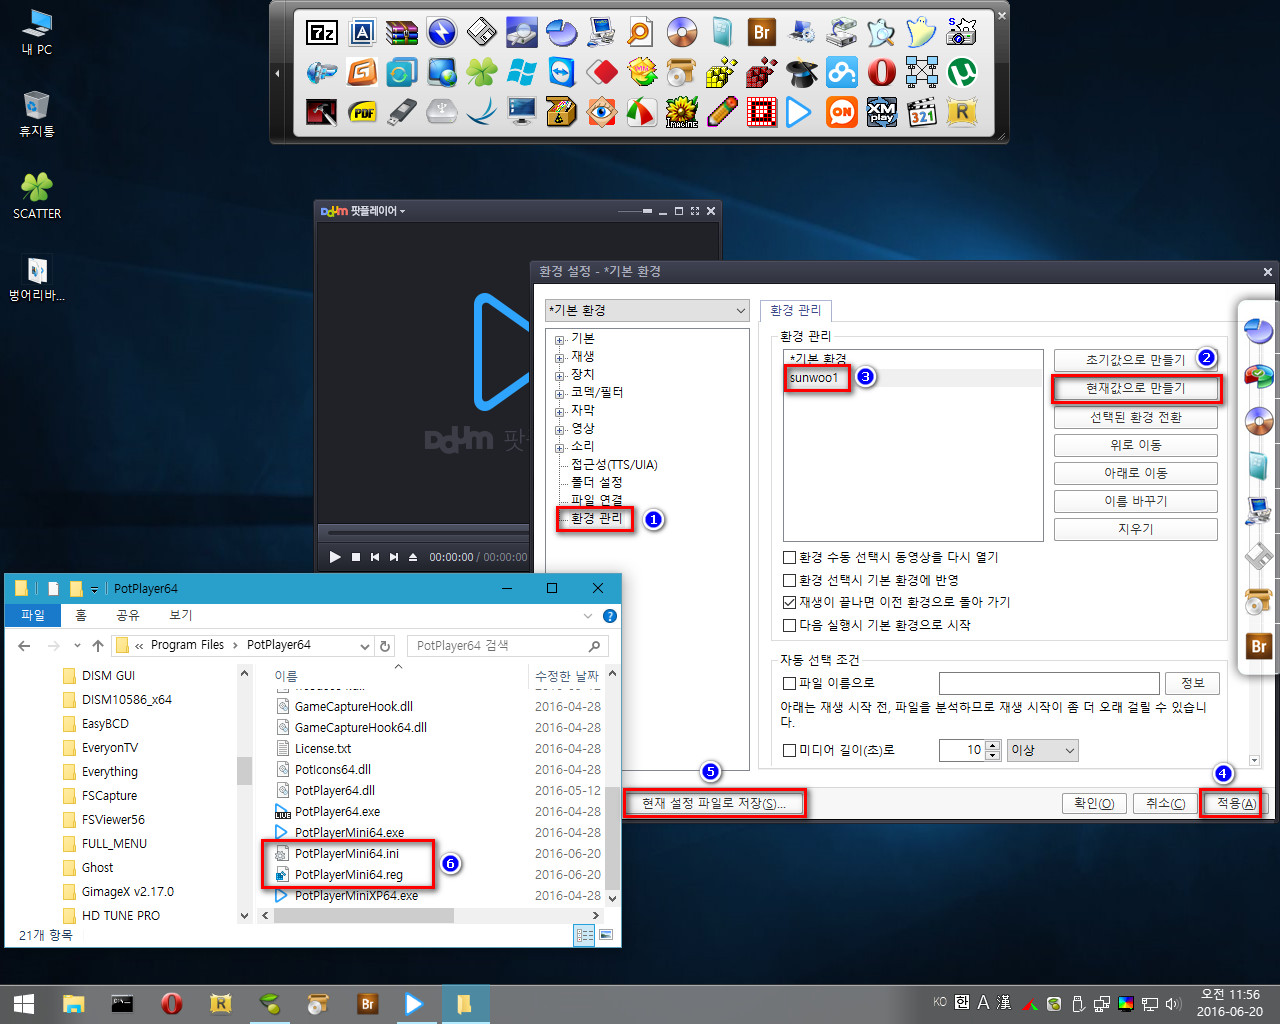Select the sunwoo1 environment entry

coord(814,378)
